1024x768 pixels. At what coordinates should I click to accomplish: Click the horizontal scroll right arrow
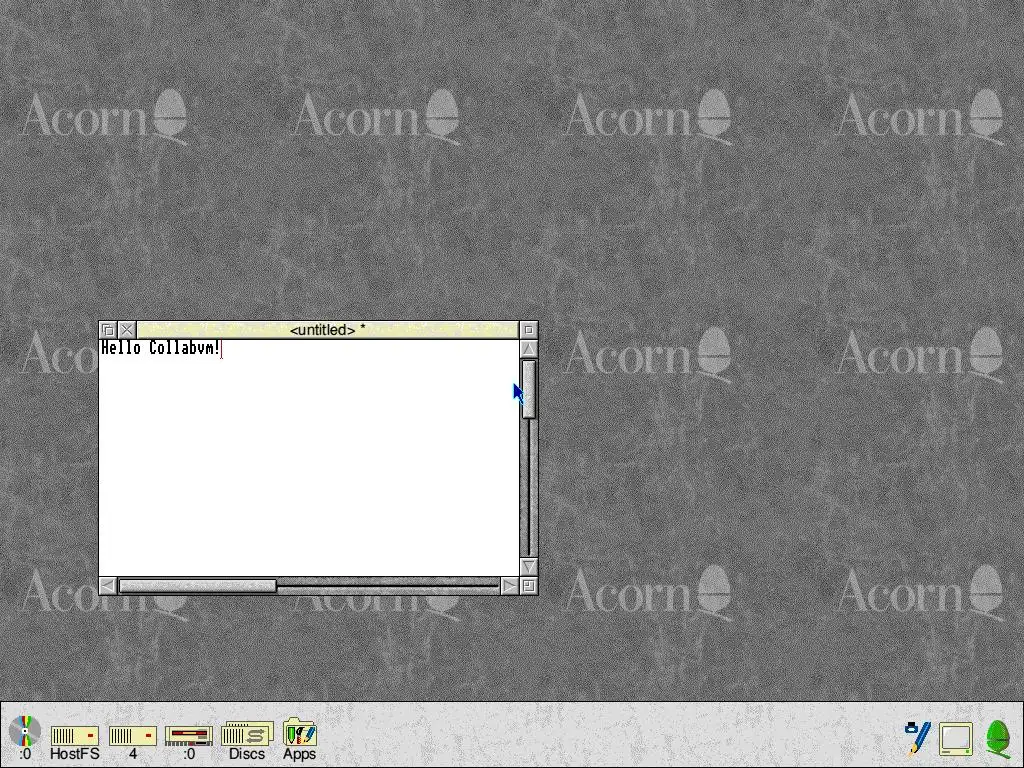coord(509,586)
